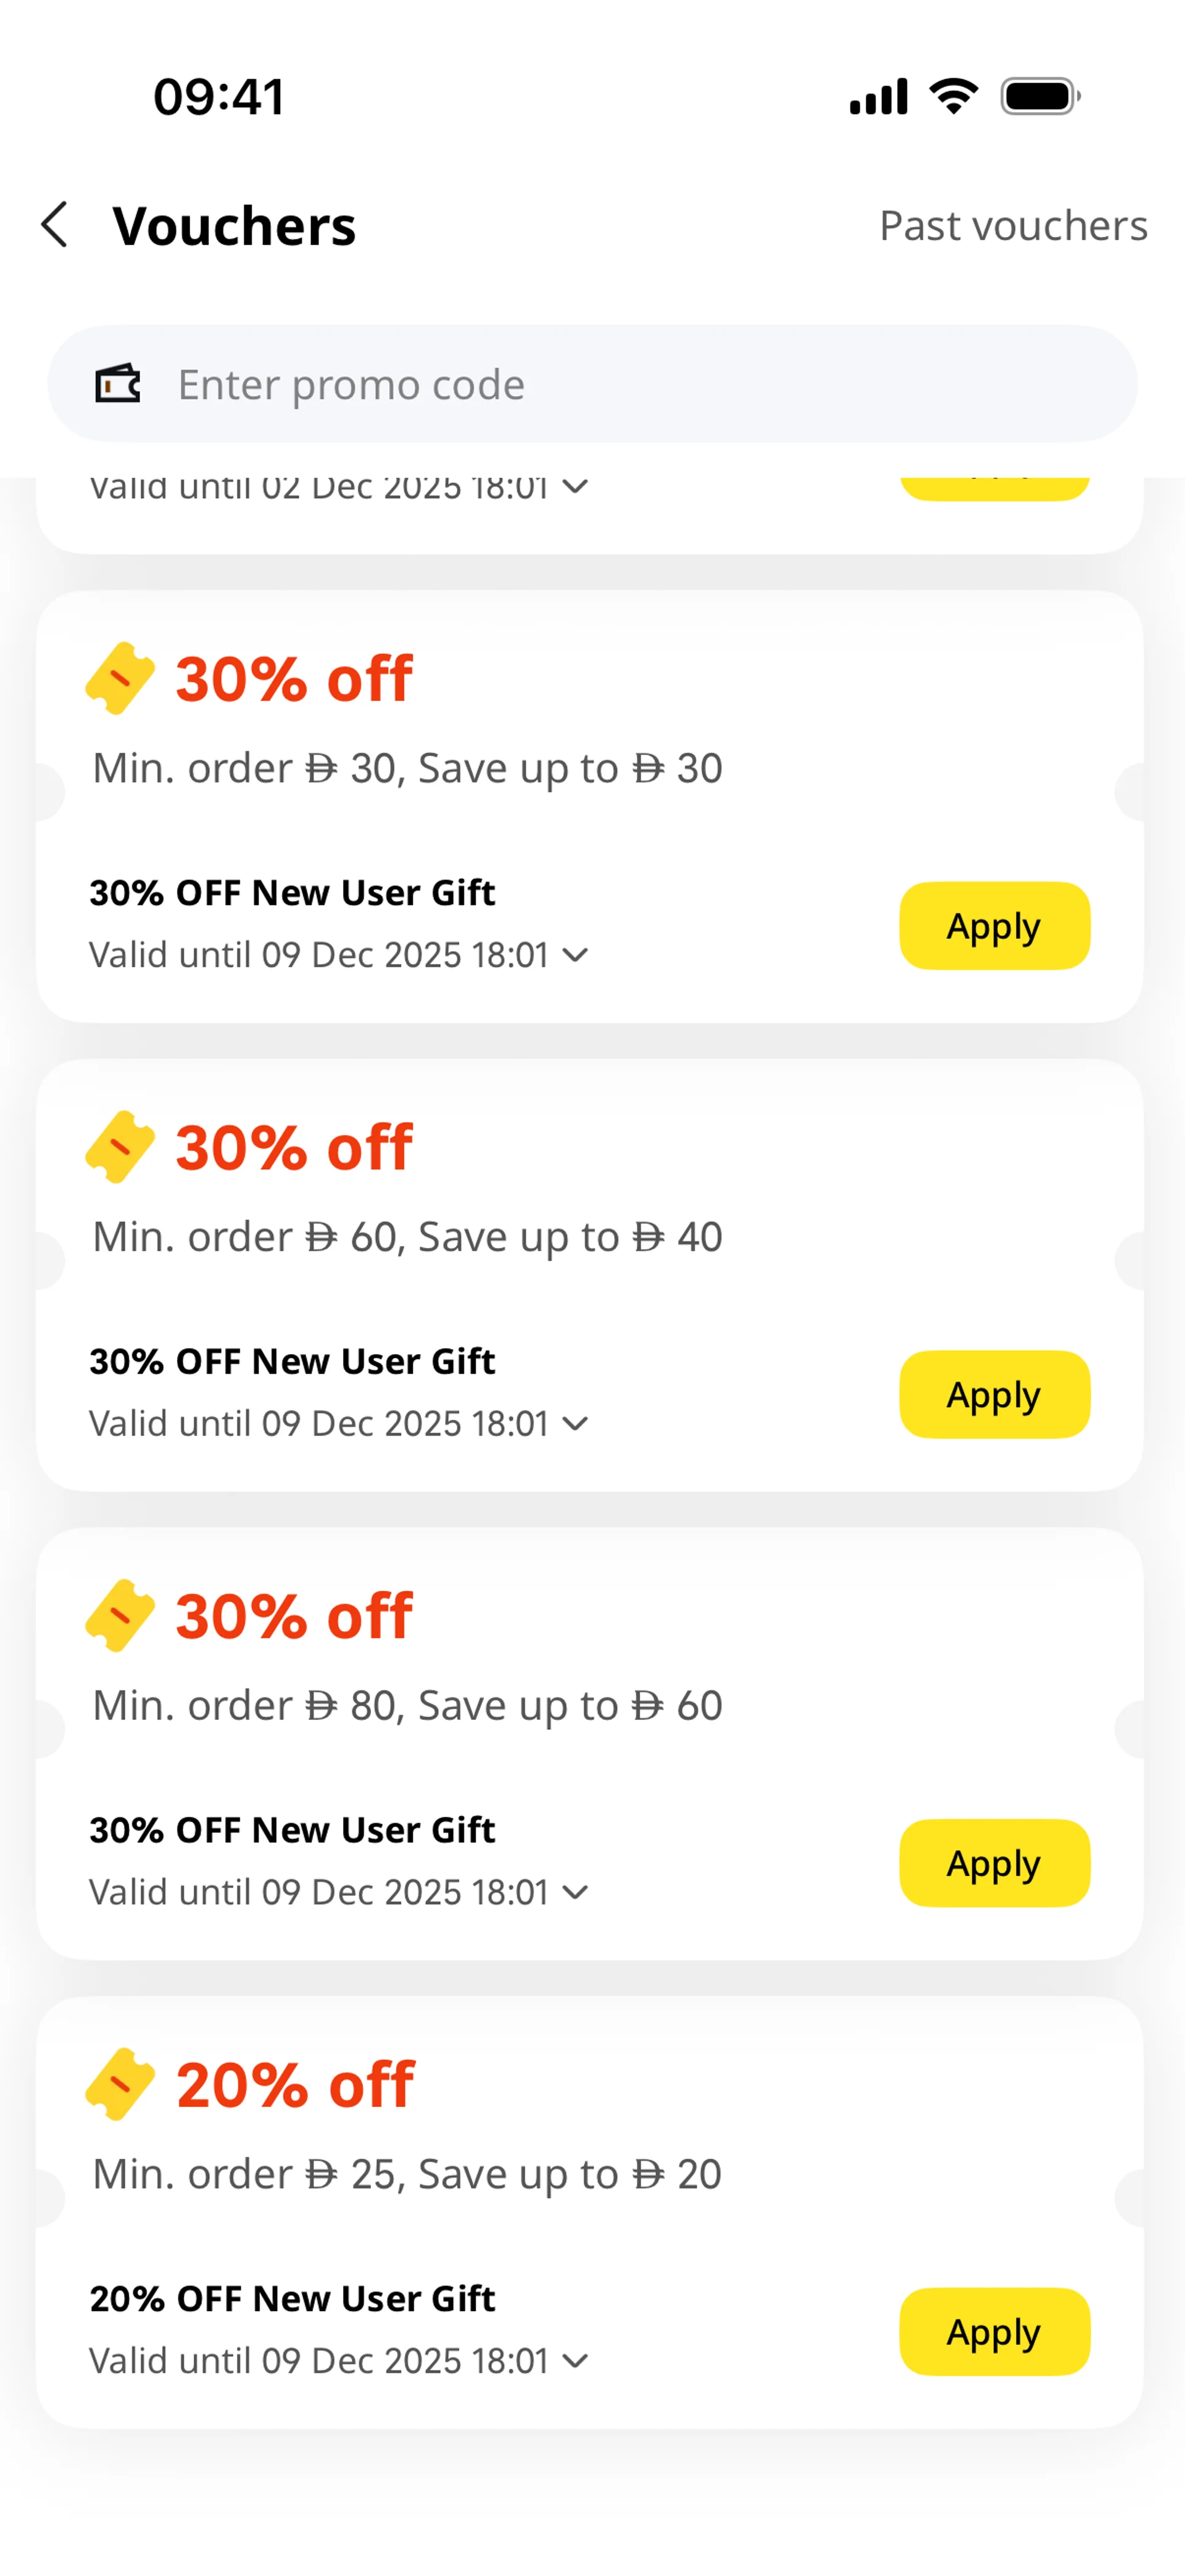Tap the back arrow beside Vouchers
The width and height of the screenshot is (1185, 2576).
coord(56,224)
